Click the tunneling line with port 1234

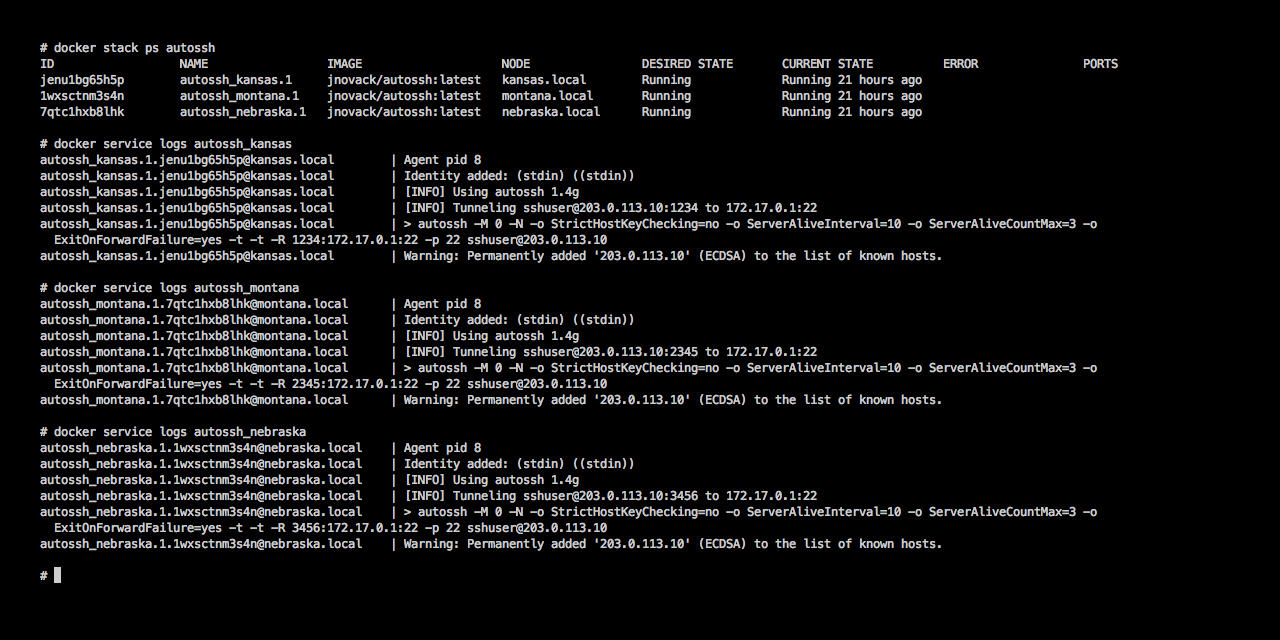610,208
